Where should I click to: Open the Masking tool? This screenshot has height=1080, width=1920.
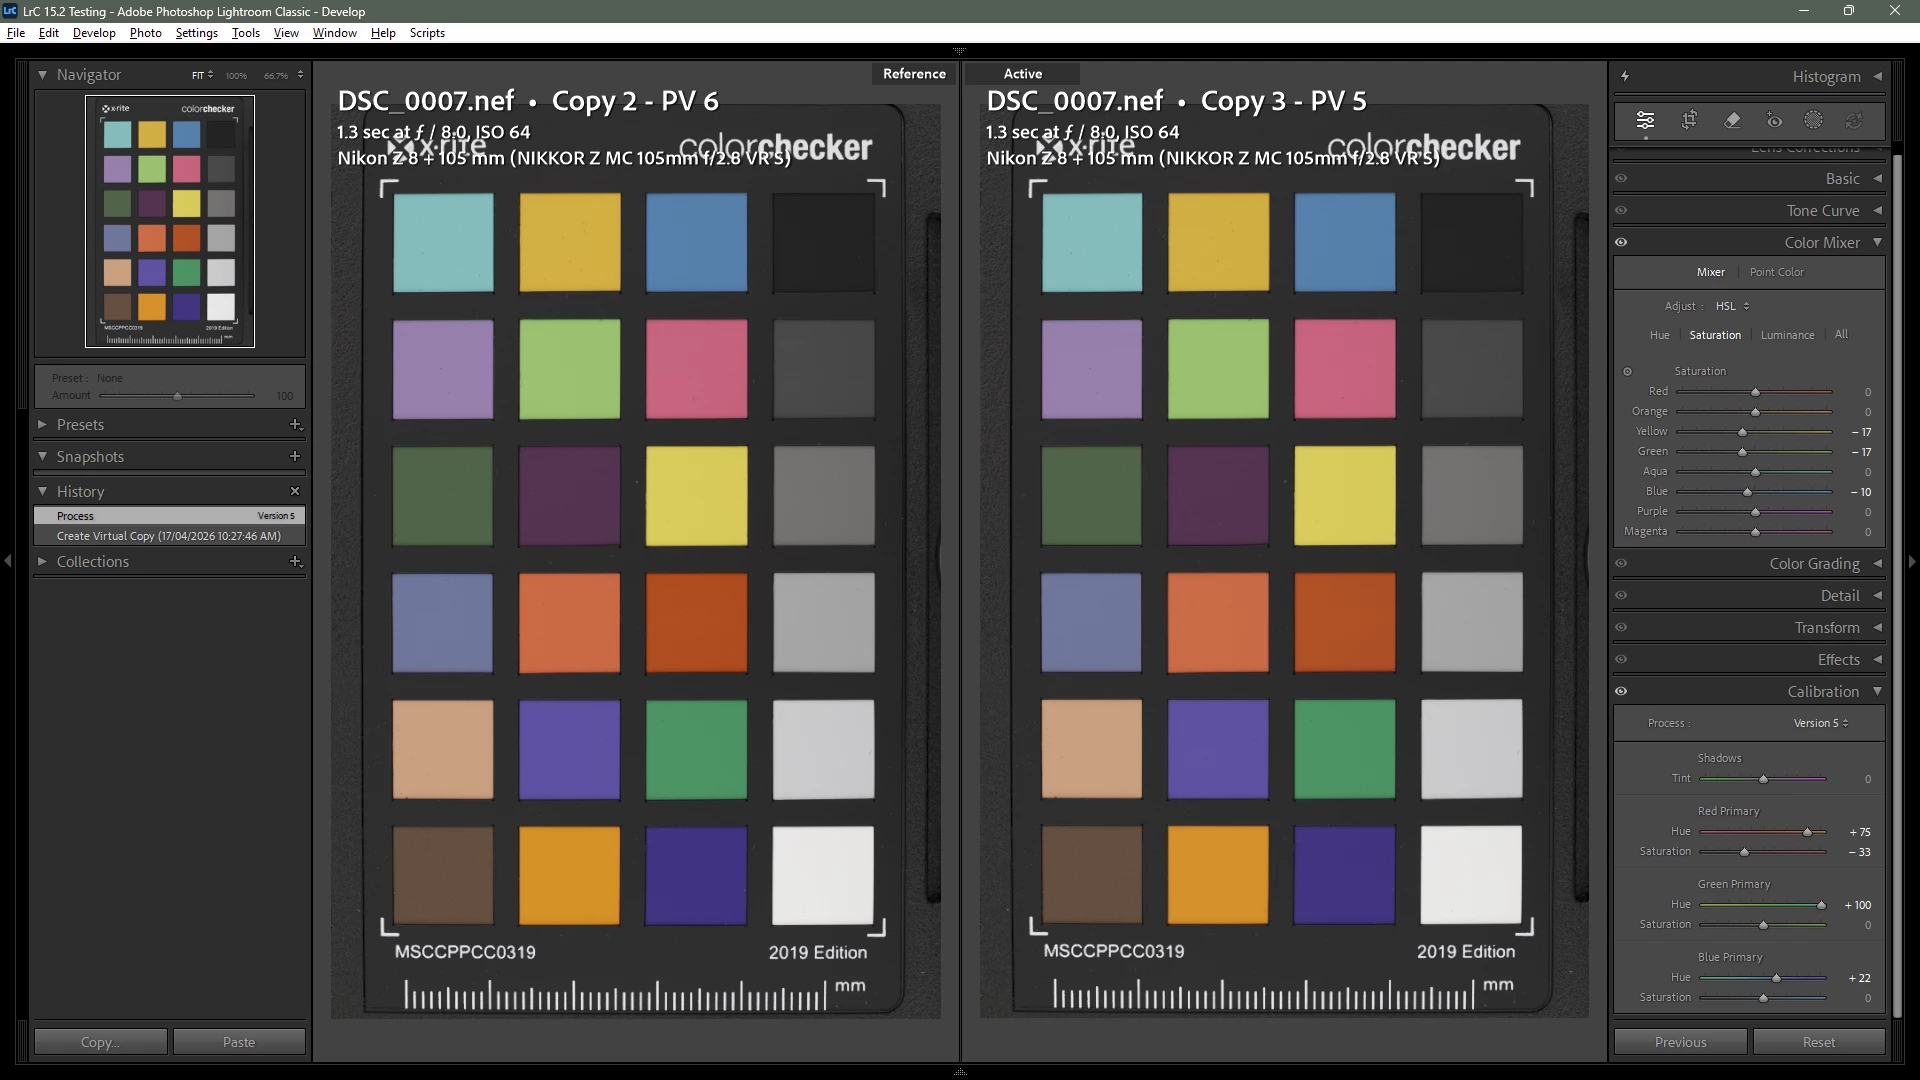pos(1813,121)
